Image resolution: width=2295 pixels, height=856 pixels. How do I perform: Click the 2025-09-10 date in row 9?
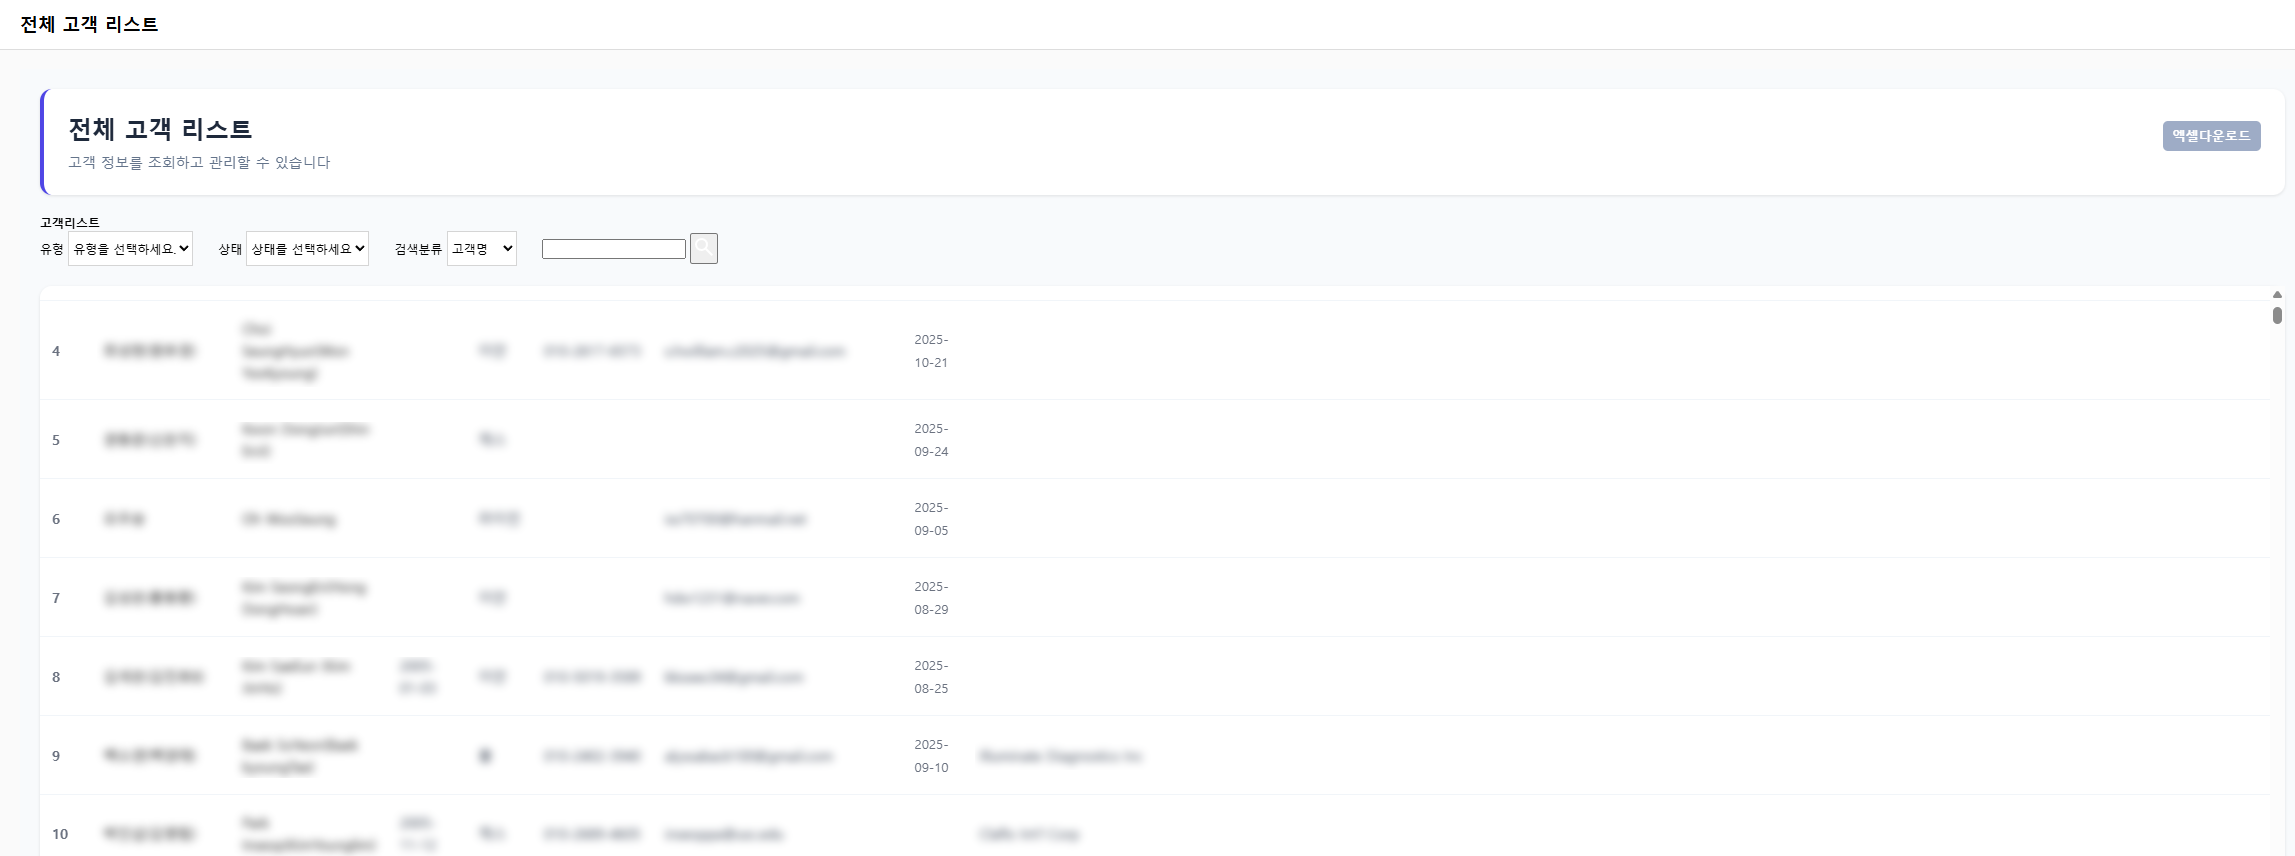[x=930, y=756]
